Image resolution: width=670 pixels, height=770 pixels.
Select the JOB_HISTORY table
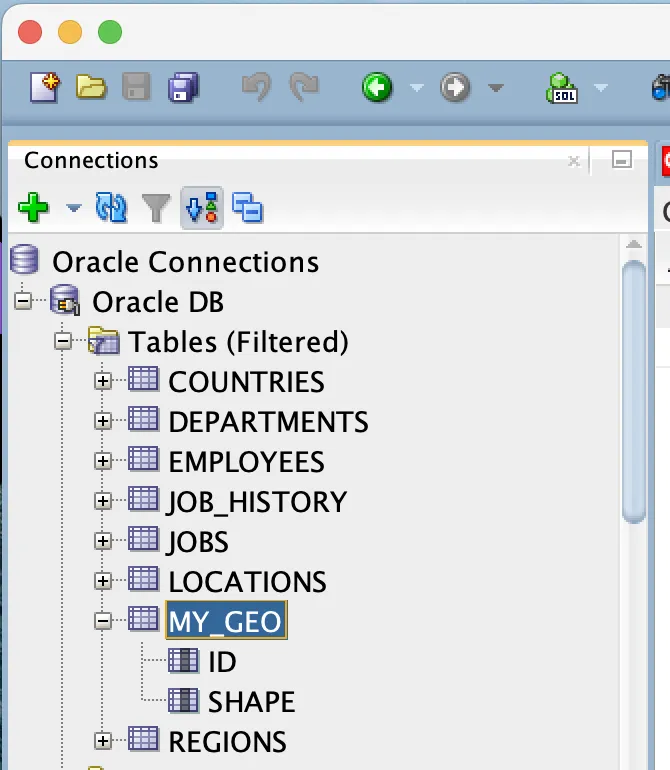coord(256,502)
